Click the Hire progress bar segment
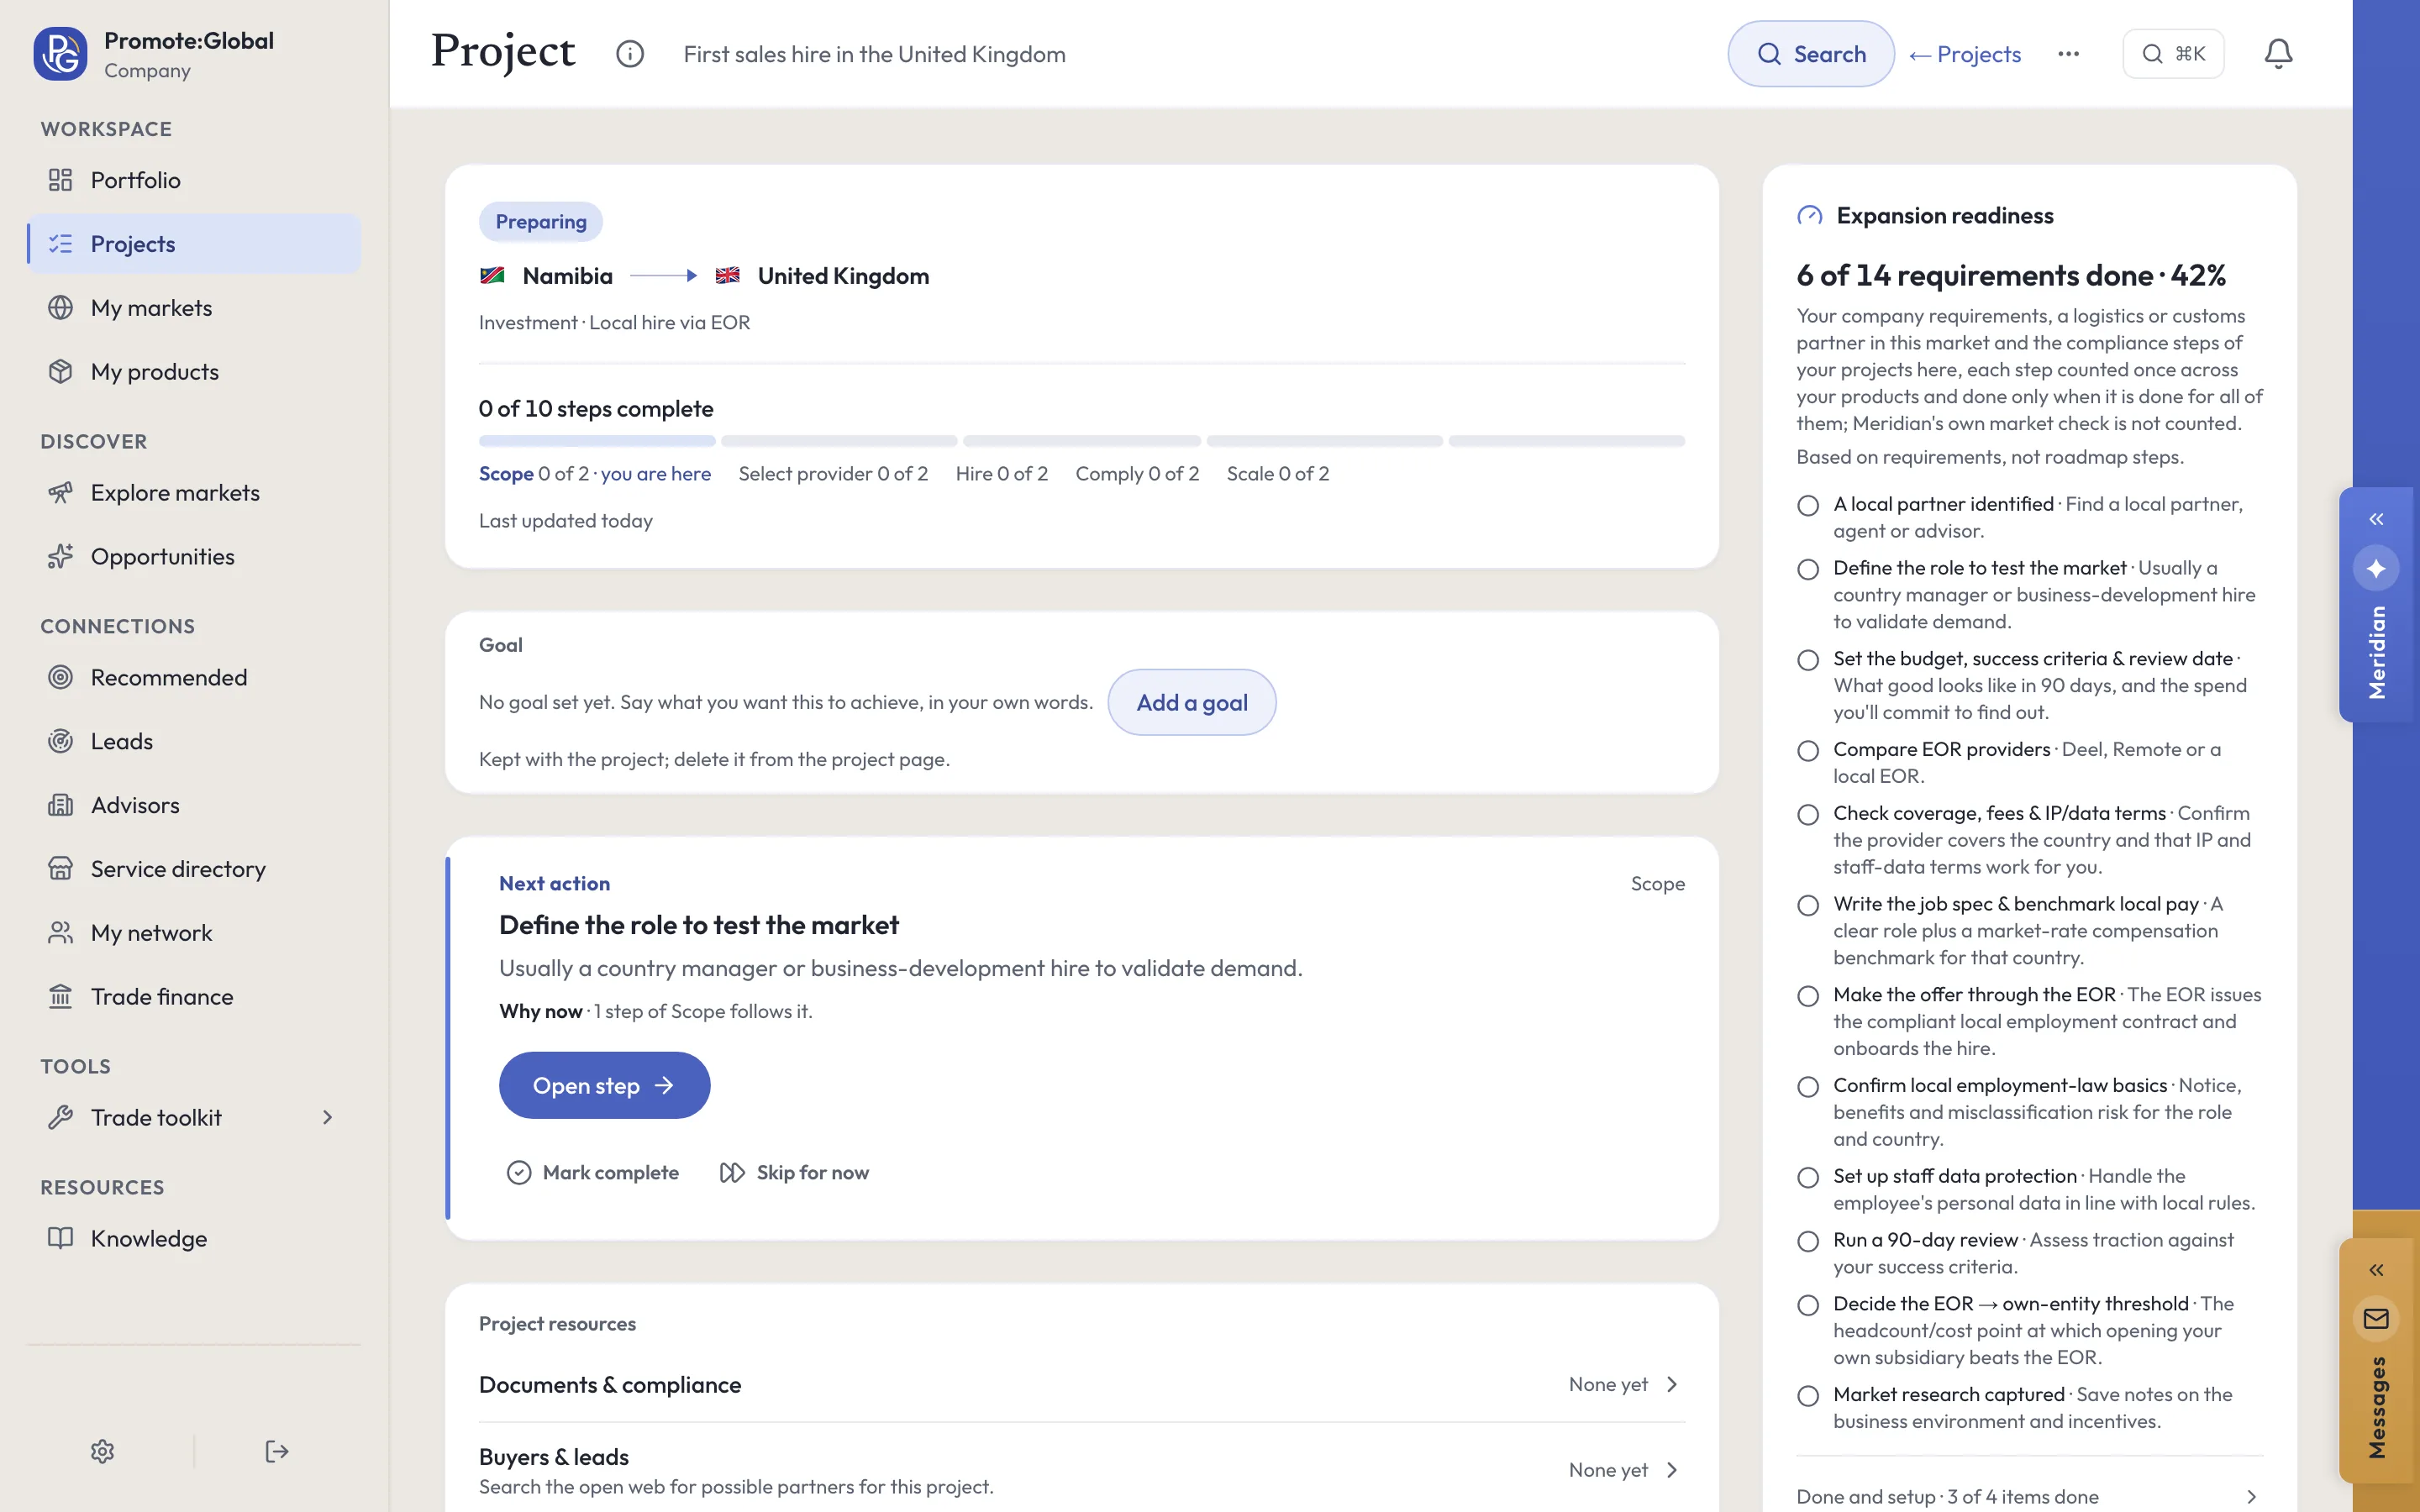 (1082, 441)
